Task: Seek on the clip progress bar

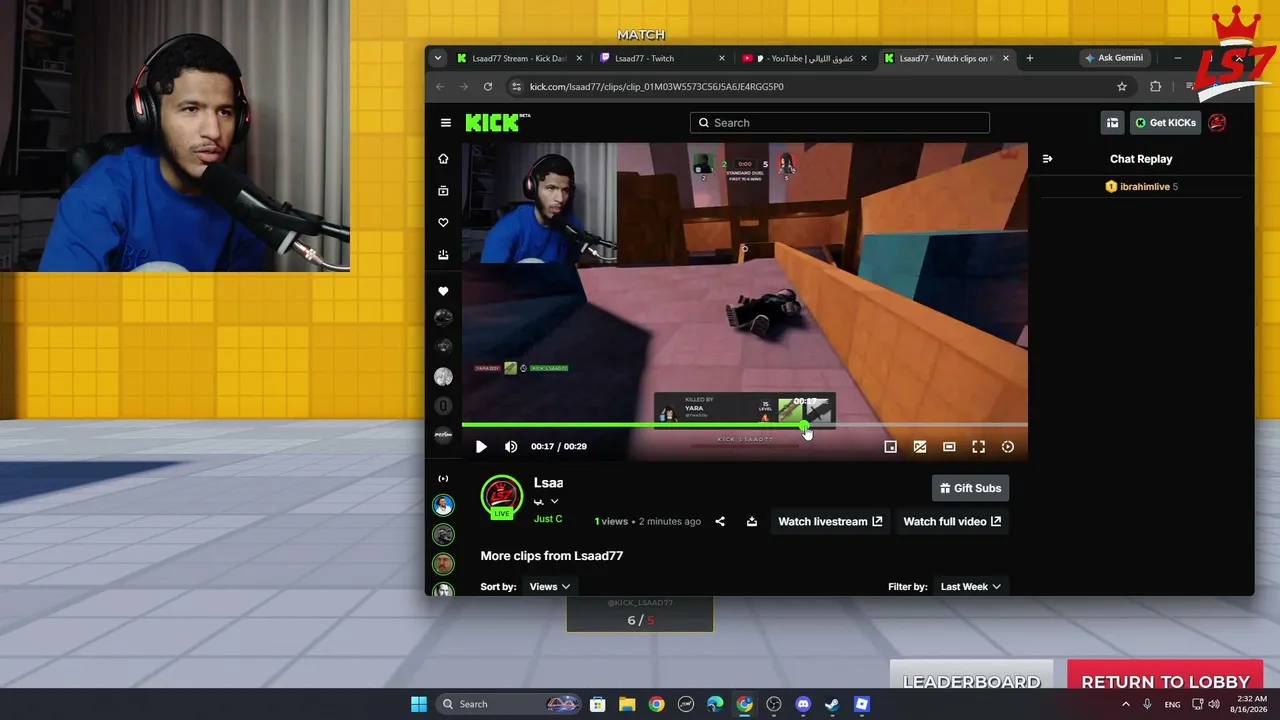Action: click(744, 426)
